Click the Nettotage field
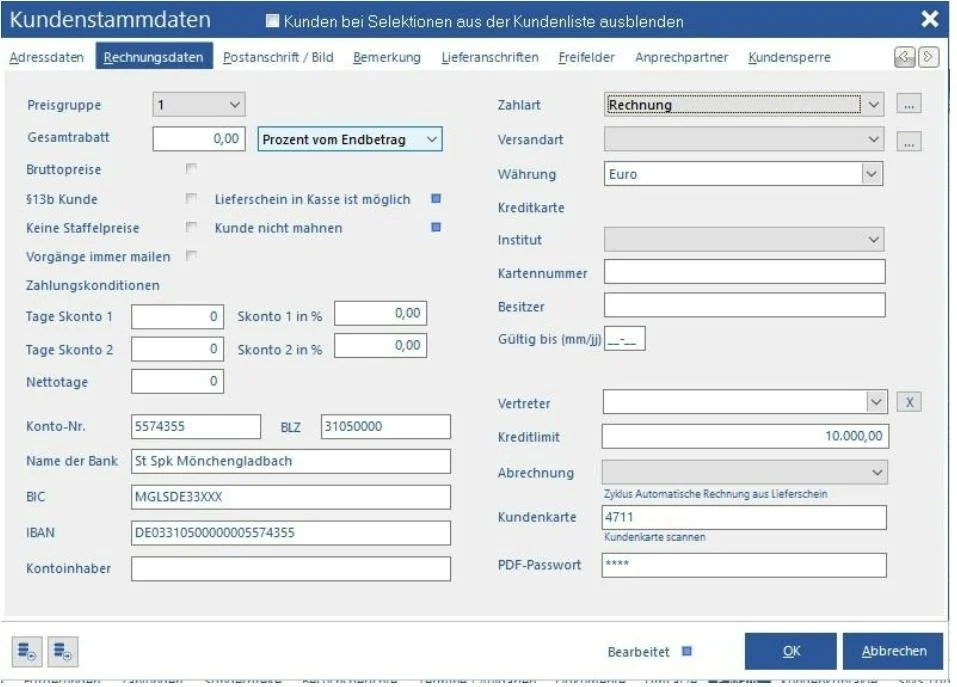 pyautogui.click(x=178, y=381)
